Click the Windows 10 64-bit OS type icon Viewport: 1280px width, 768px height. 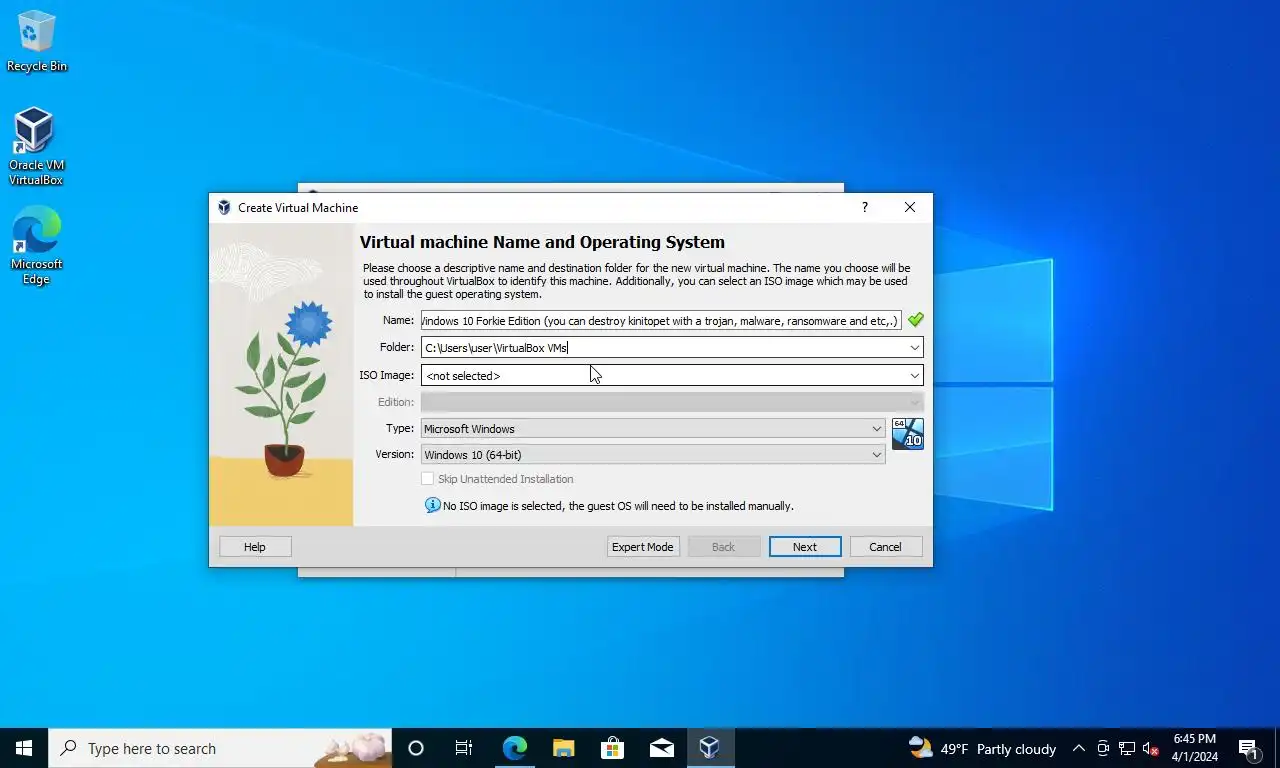click(907, 434)
